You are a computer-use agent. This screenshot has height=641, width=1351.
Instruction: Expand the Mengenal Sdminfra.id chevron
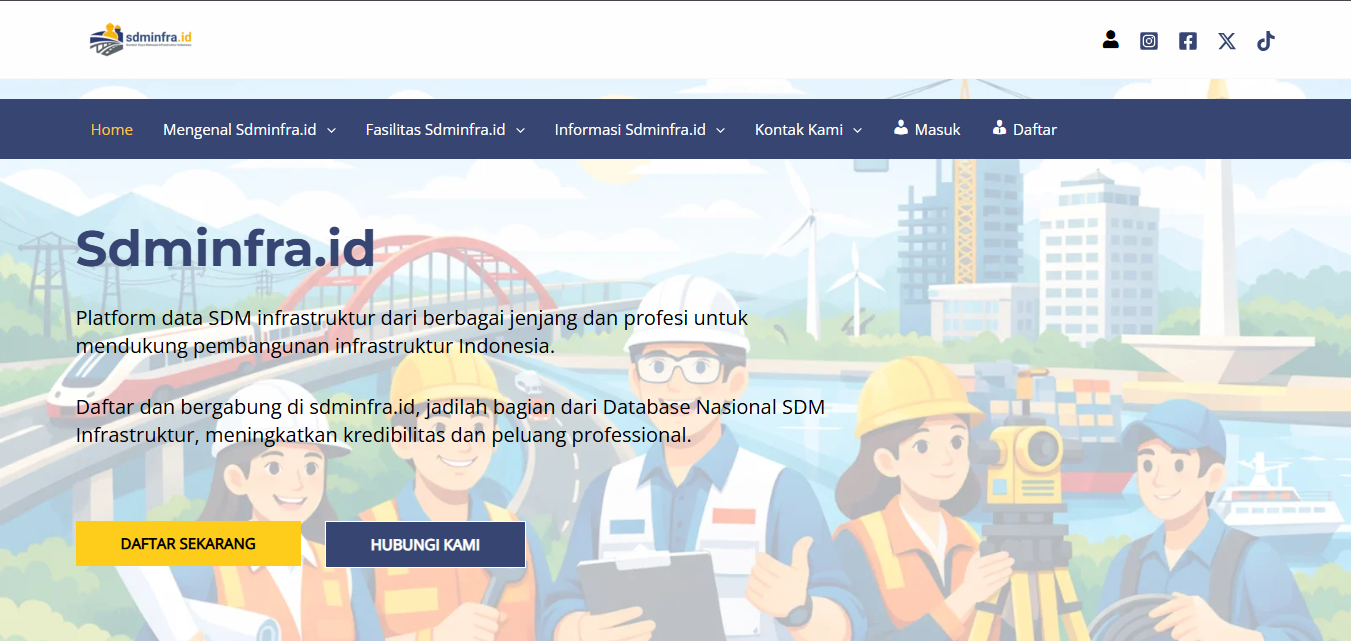(331, 130)
